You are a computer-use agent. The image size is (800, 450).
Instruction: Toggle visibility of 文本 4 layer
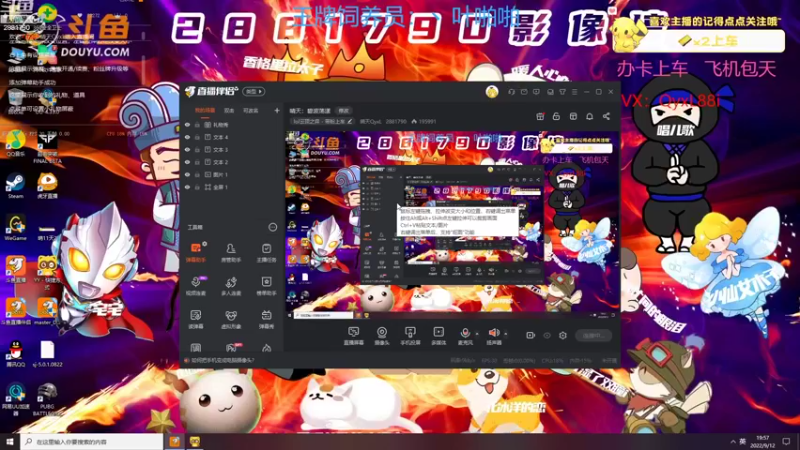(x=188, y=137)
